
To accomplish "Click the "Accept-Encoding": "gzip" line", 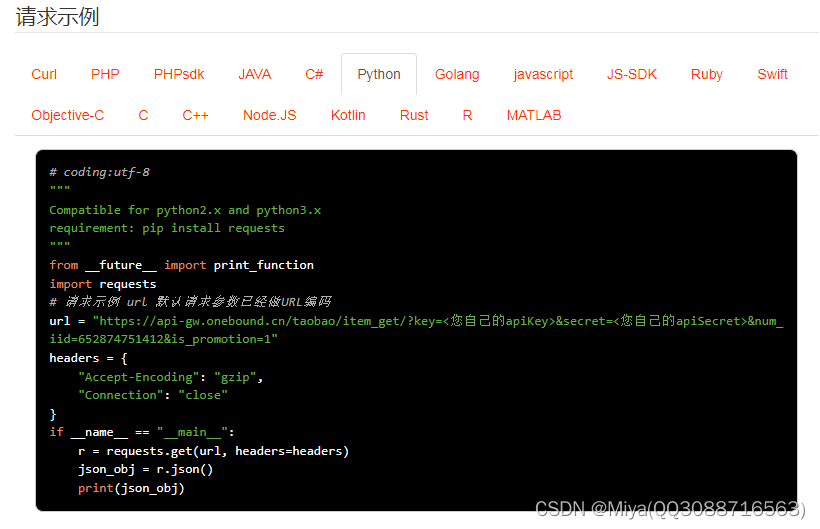I will pos(170,377).
